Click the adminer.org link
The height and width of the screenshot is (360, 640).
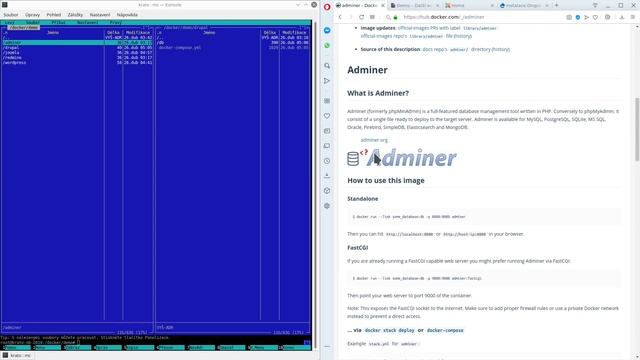tap(374, 140)
